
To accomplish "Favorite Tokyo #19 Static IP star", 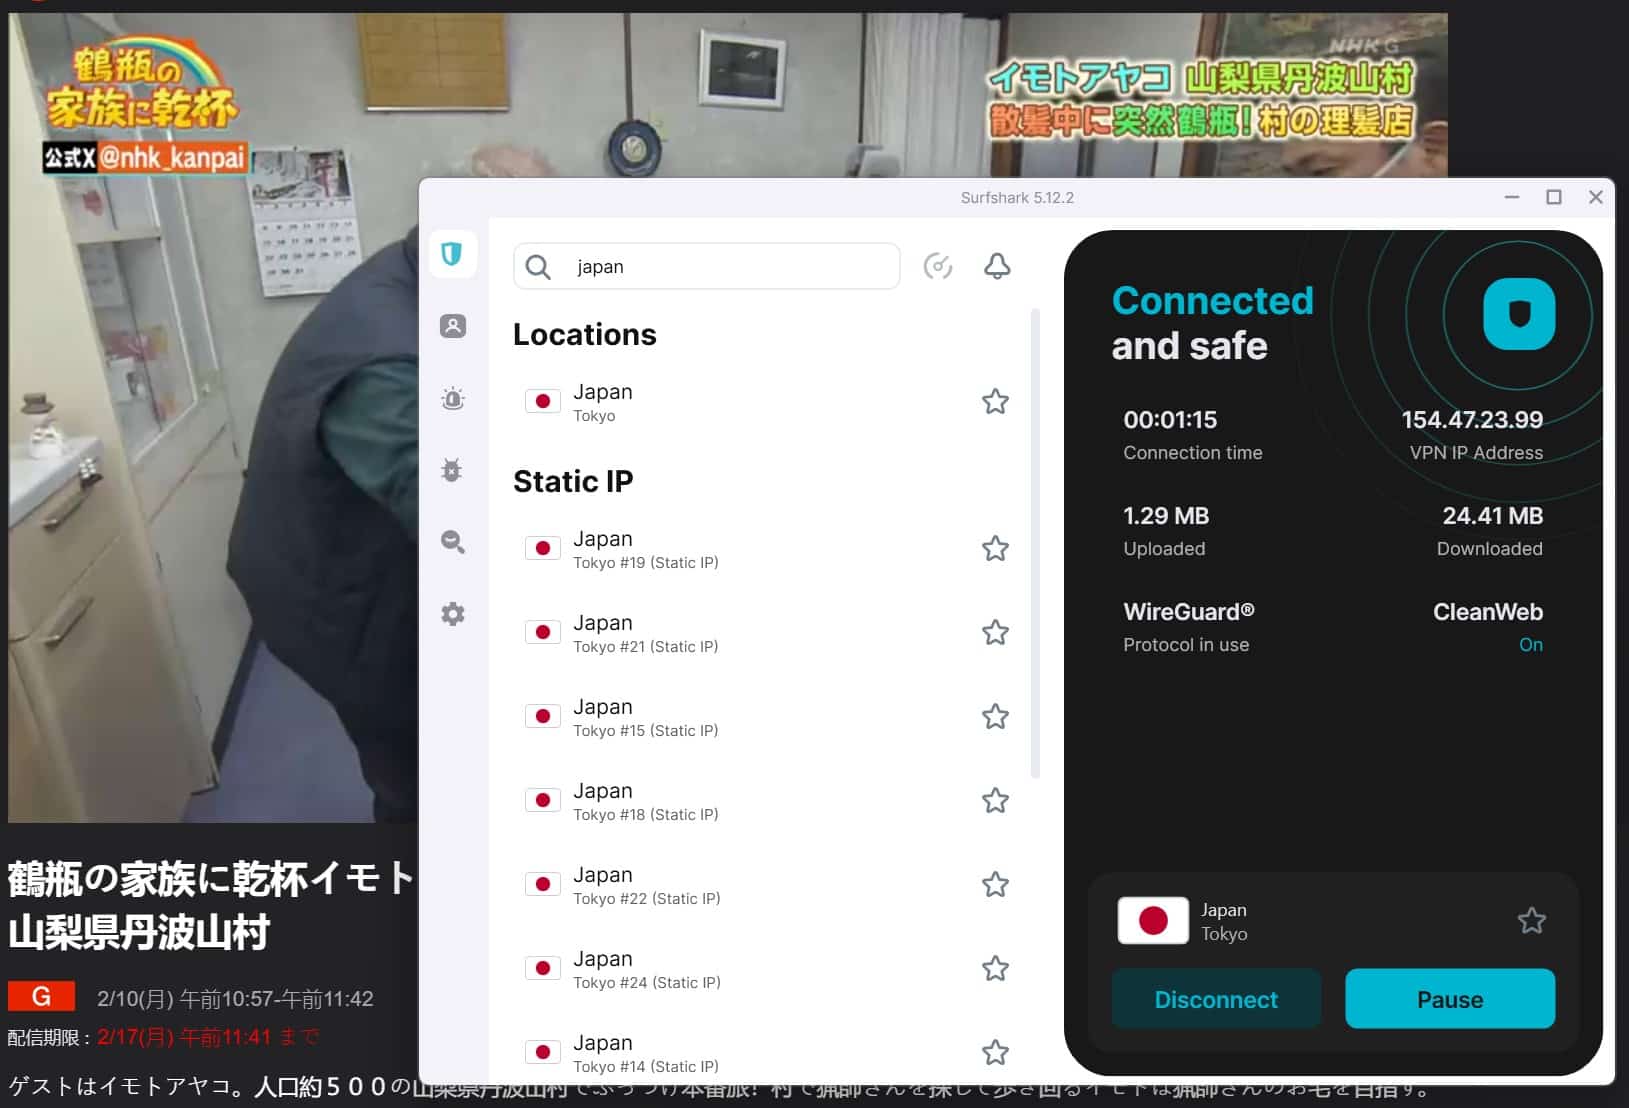I will click(x=995, y=549).
